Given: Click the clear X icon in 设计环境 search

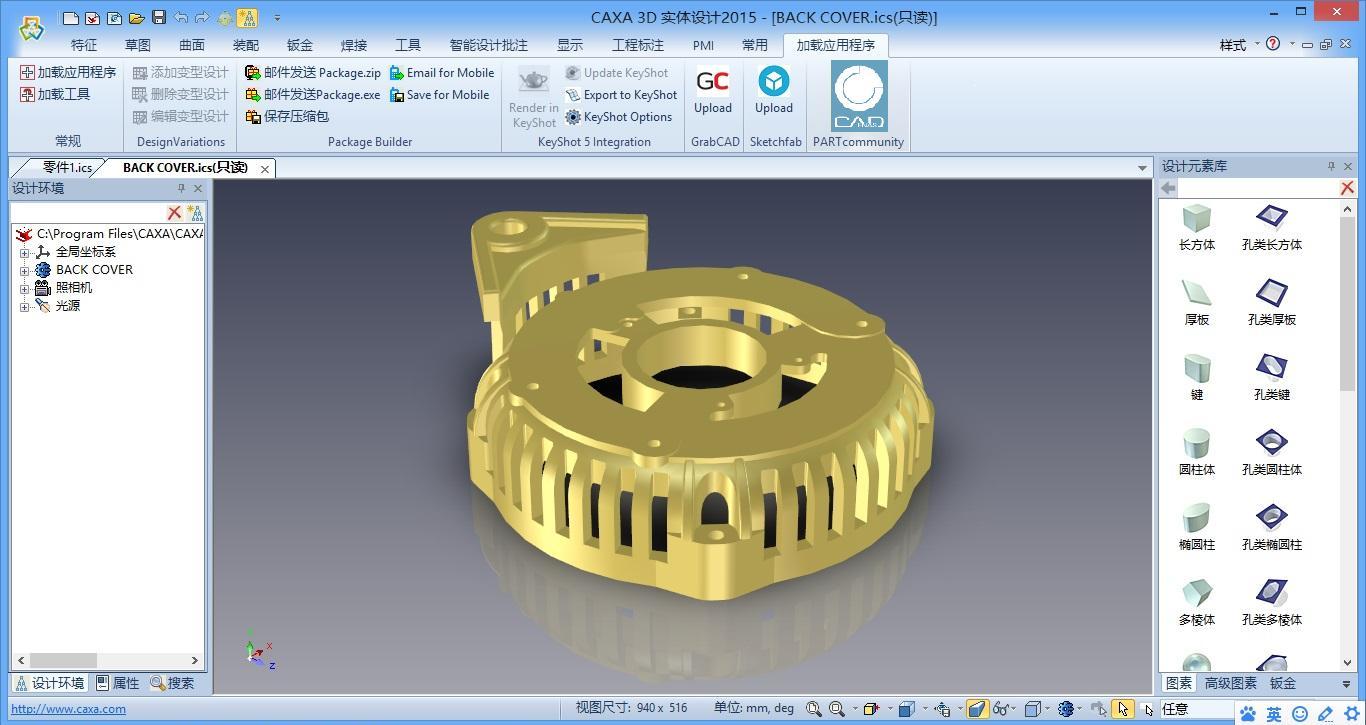Looking at the screenshot, I should (174, 212).
